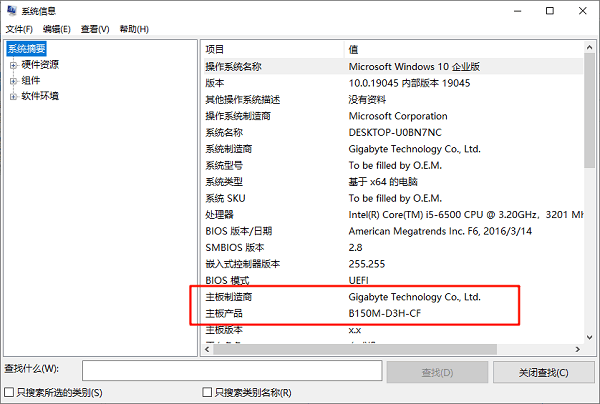The width and height of the screenshot is (600, 404).
Task: Click the 关闭查找(C) button
Action: coord(543,372)
